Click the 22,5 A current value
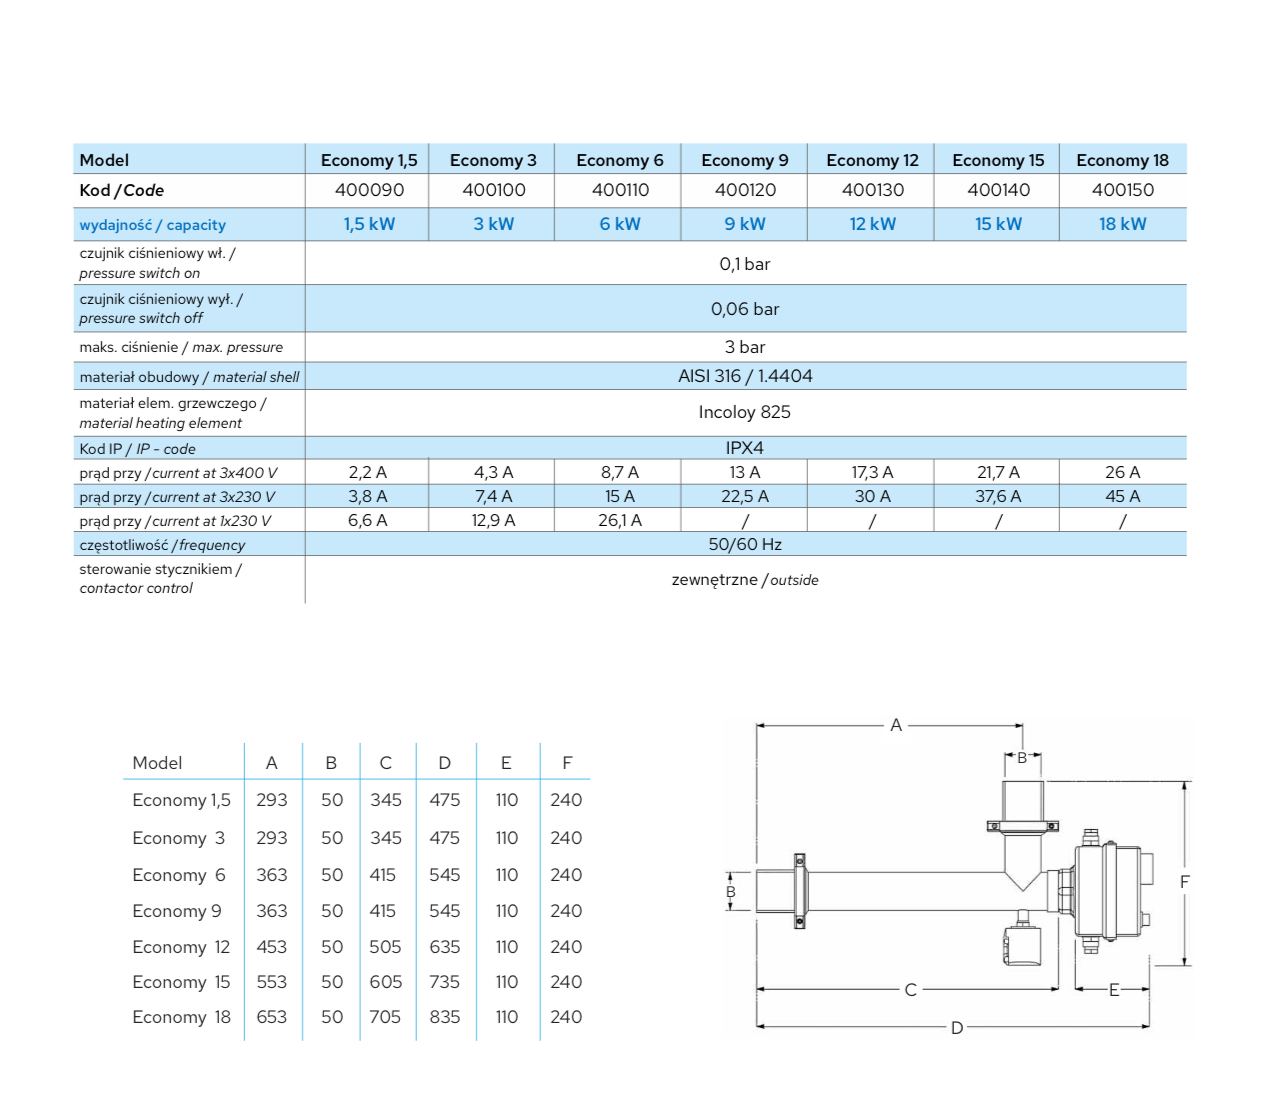Image resolution: width=1284 pixels, height=1102 pixels. tap(745, 496)
